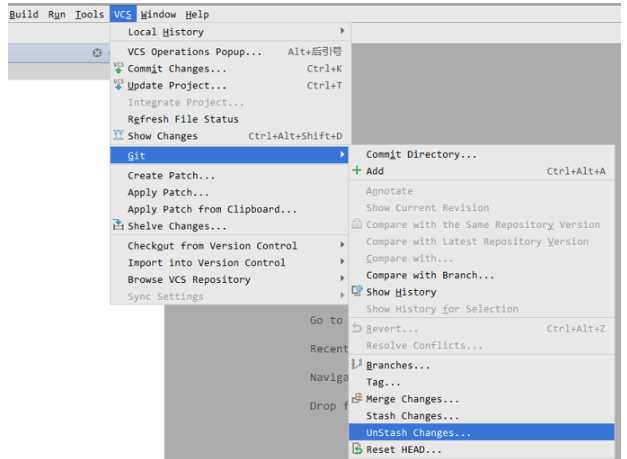Click the Merge Changes label text
Viewport: 627px width, 459px height.
pyautogui.click(x=412, y=399)
